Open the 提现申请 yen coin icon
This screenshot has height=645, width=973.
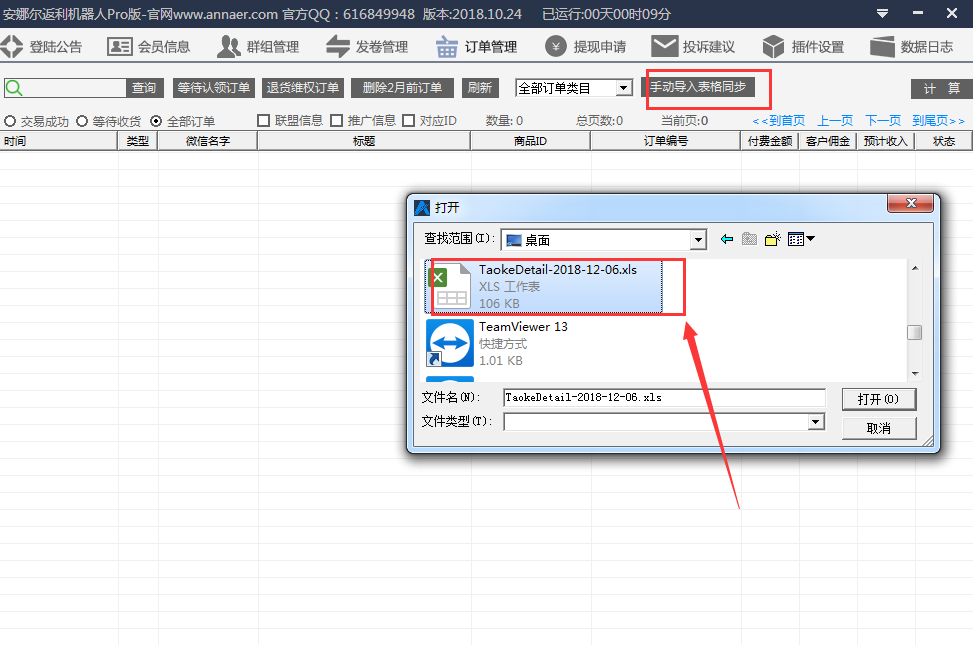[x=555, y=47]
